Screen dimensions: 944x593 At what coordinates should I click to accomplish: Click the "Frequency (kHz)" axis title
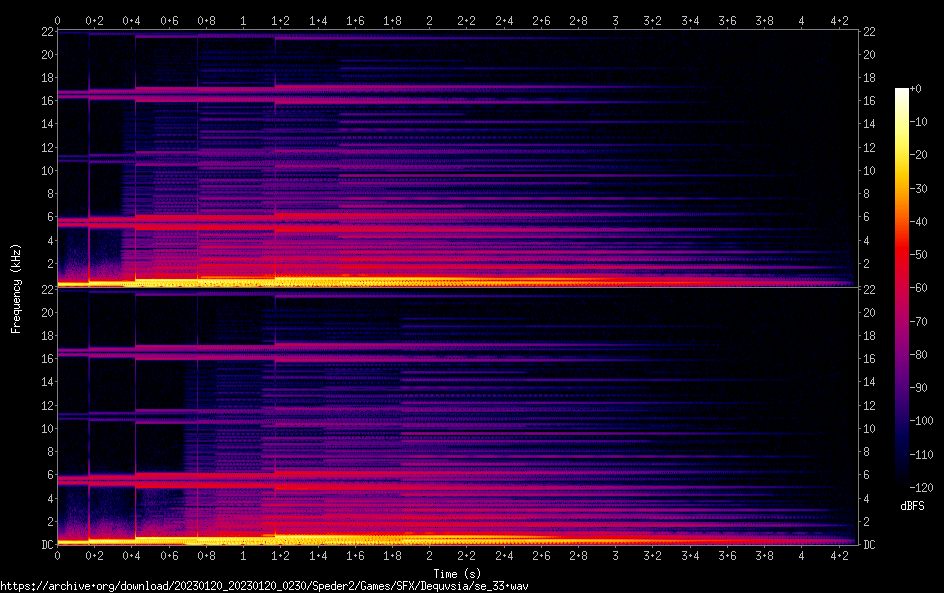[x=16, y=288]
